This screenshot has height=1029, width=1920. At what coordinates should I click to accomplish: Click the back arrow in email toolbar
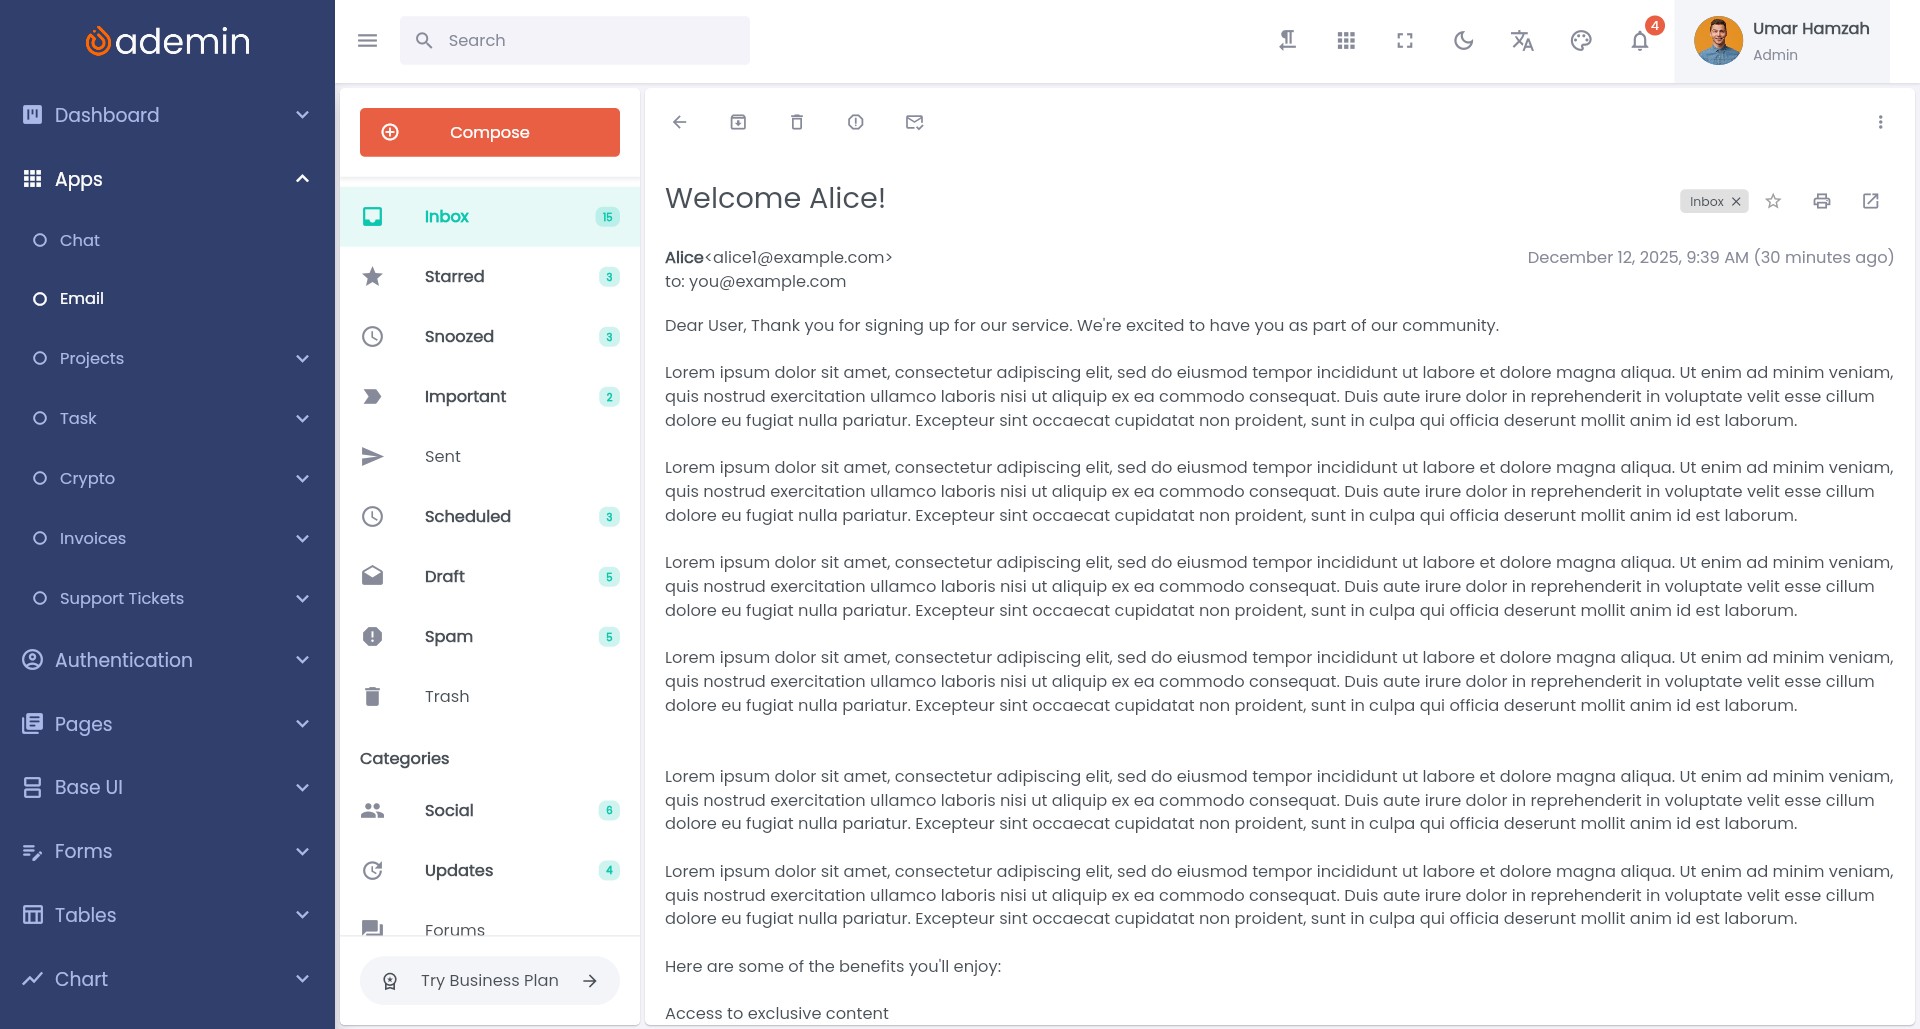click(680, 122)
